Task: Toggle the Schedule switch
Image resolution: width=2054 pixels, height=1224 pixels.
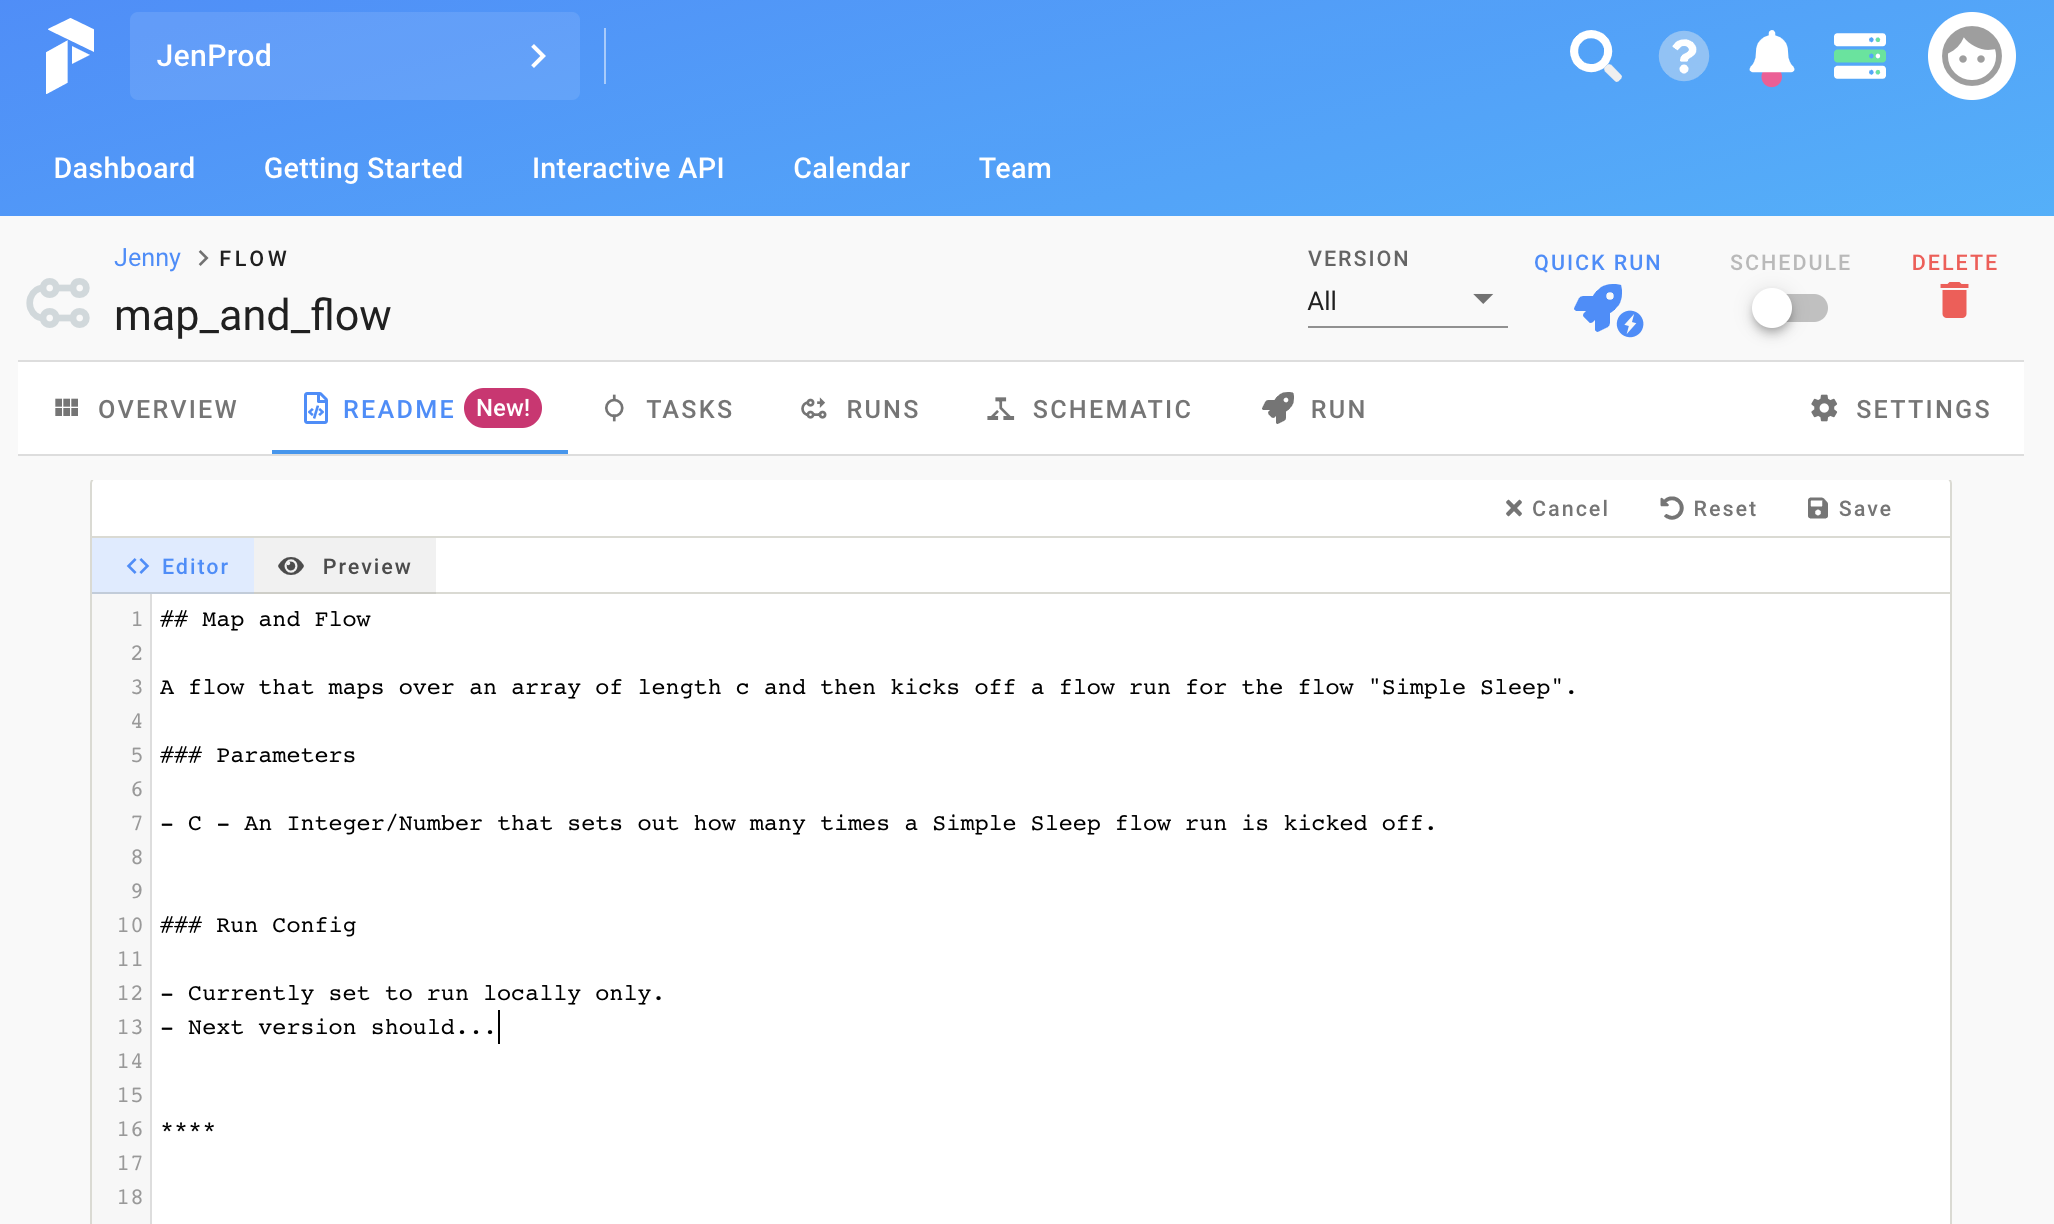Action: point(1789,308)
